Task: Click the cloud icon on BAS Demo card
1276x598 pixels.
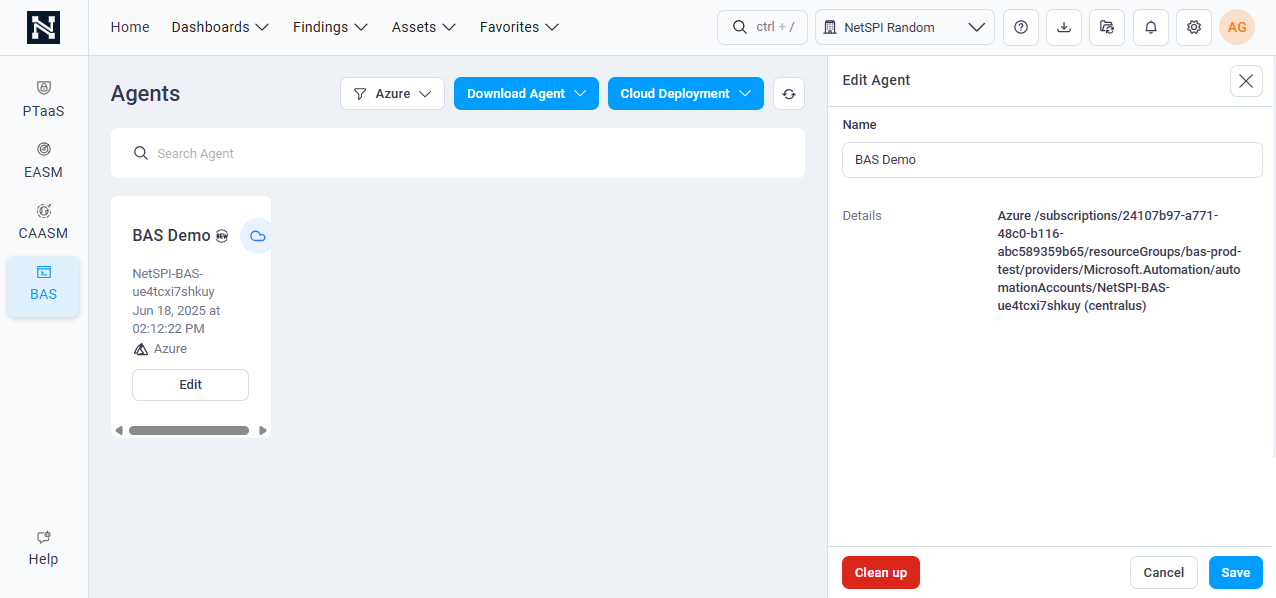Action: tap(258, 236)
